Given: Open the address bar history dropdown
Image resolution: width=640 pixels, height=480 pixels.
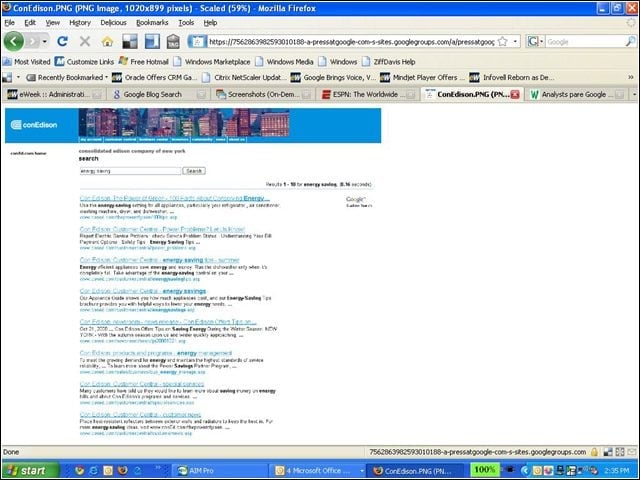Looking at the screenshot, I should coord(515,42).
